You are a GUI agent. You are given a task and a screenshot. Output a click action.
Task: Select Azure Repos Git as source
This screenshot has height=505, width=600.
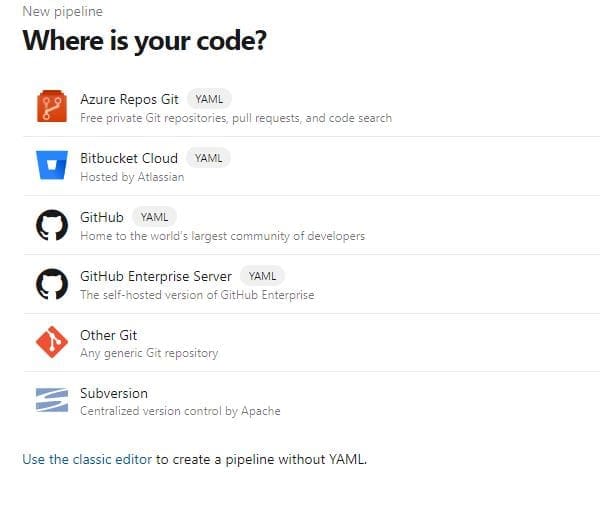click(x=129, y=99)
